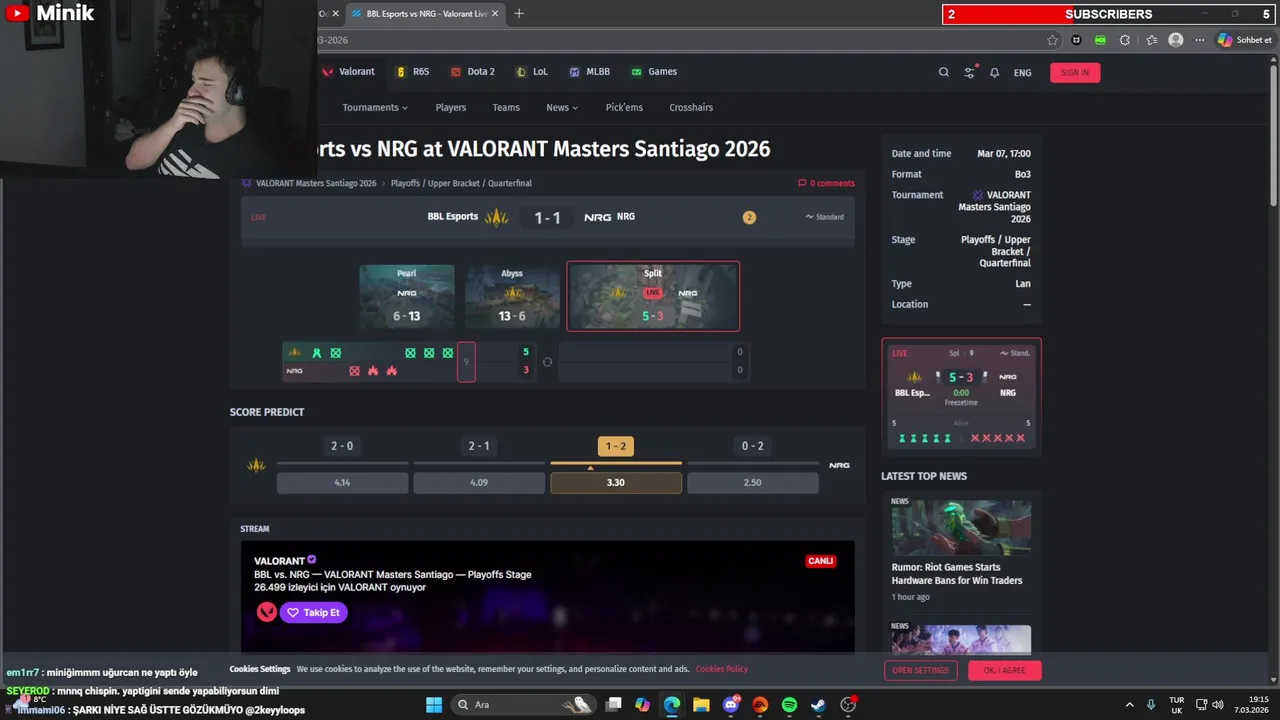Pick the 0 - 2 score prediction
This screenshot has width=1280, height=720.
pos(753,446)
